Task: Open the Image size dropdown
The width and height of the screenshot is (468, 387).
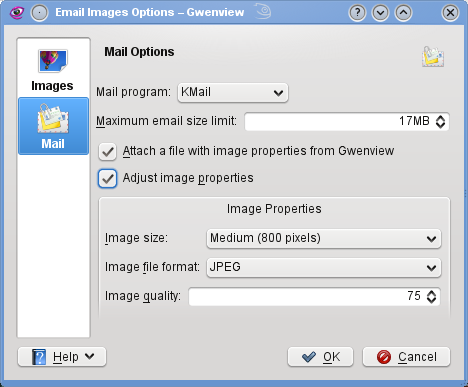Action: (x=324, y=238)
